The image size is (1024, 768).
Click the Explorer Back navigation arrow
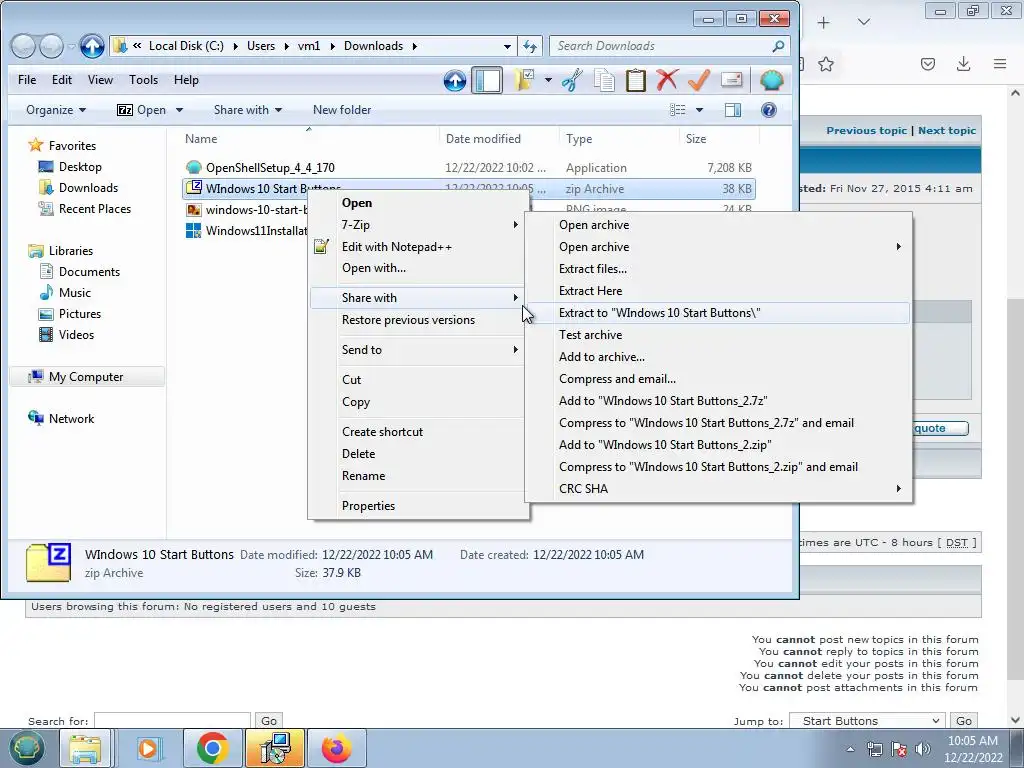[x=24, y=46]
